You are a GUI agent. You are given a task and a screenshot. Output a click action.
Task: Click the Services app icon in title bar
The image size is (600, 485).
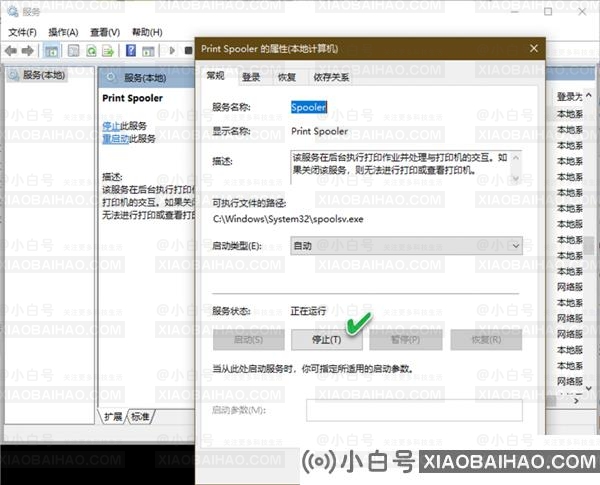click(x=13, y=11)
